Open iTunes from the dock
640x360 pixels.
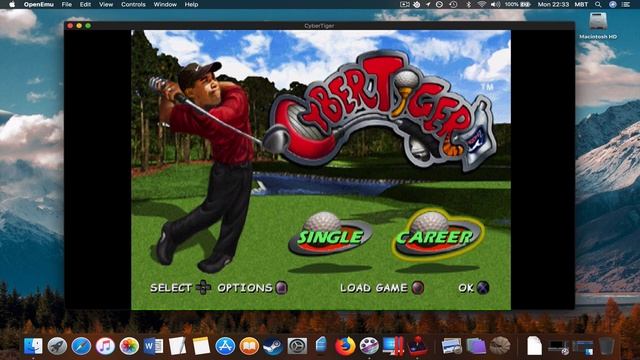pos(105,346)
